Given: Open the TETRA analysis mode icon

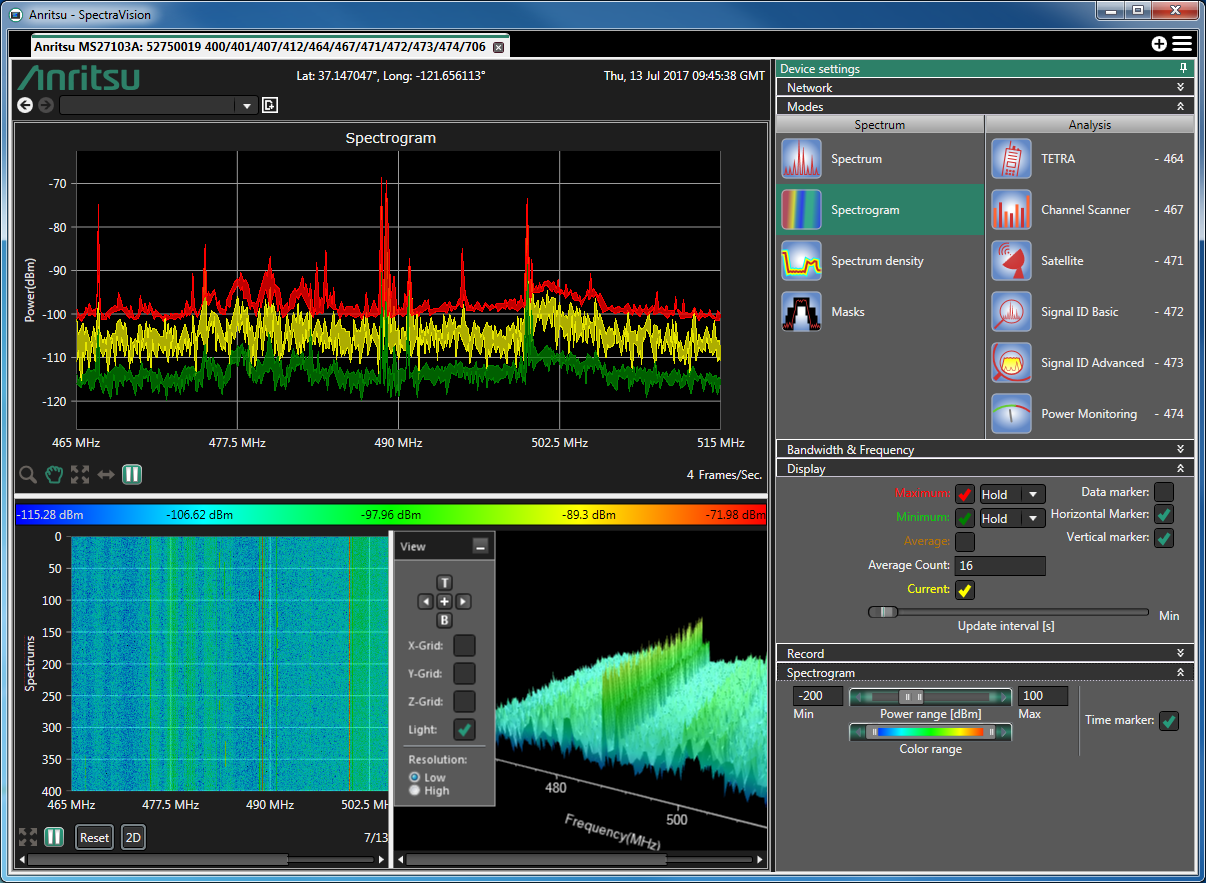Looking at the screenshot, I should (x=1011, y=159).
